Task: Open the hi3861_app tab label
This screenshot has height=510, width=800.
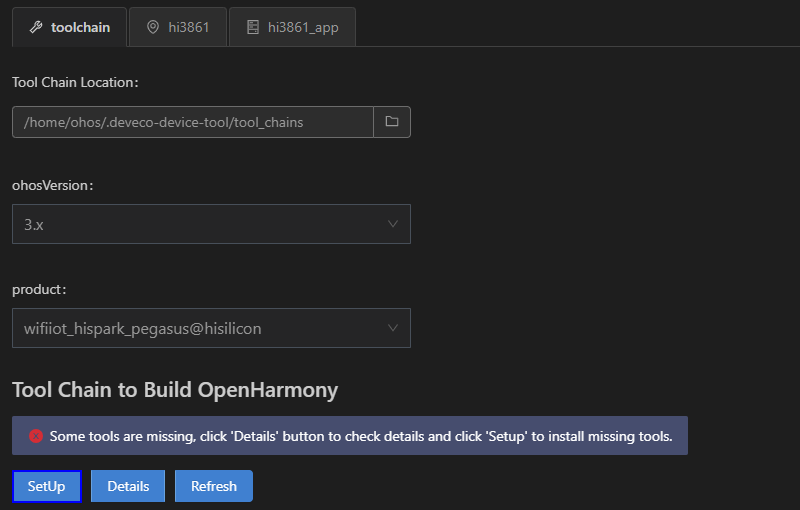Action: click(x=303, y=28)
